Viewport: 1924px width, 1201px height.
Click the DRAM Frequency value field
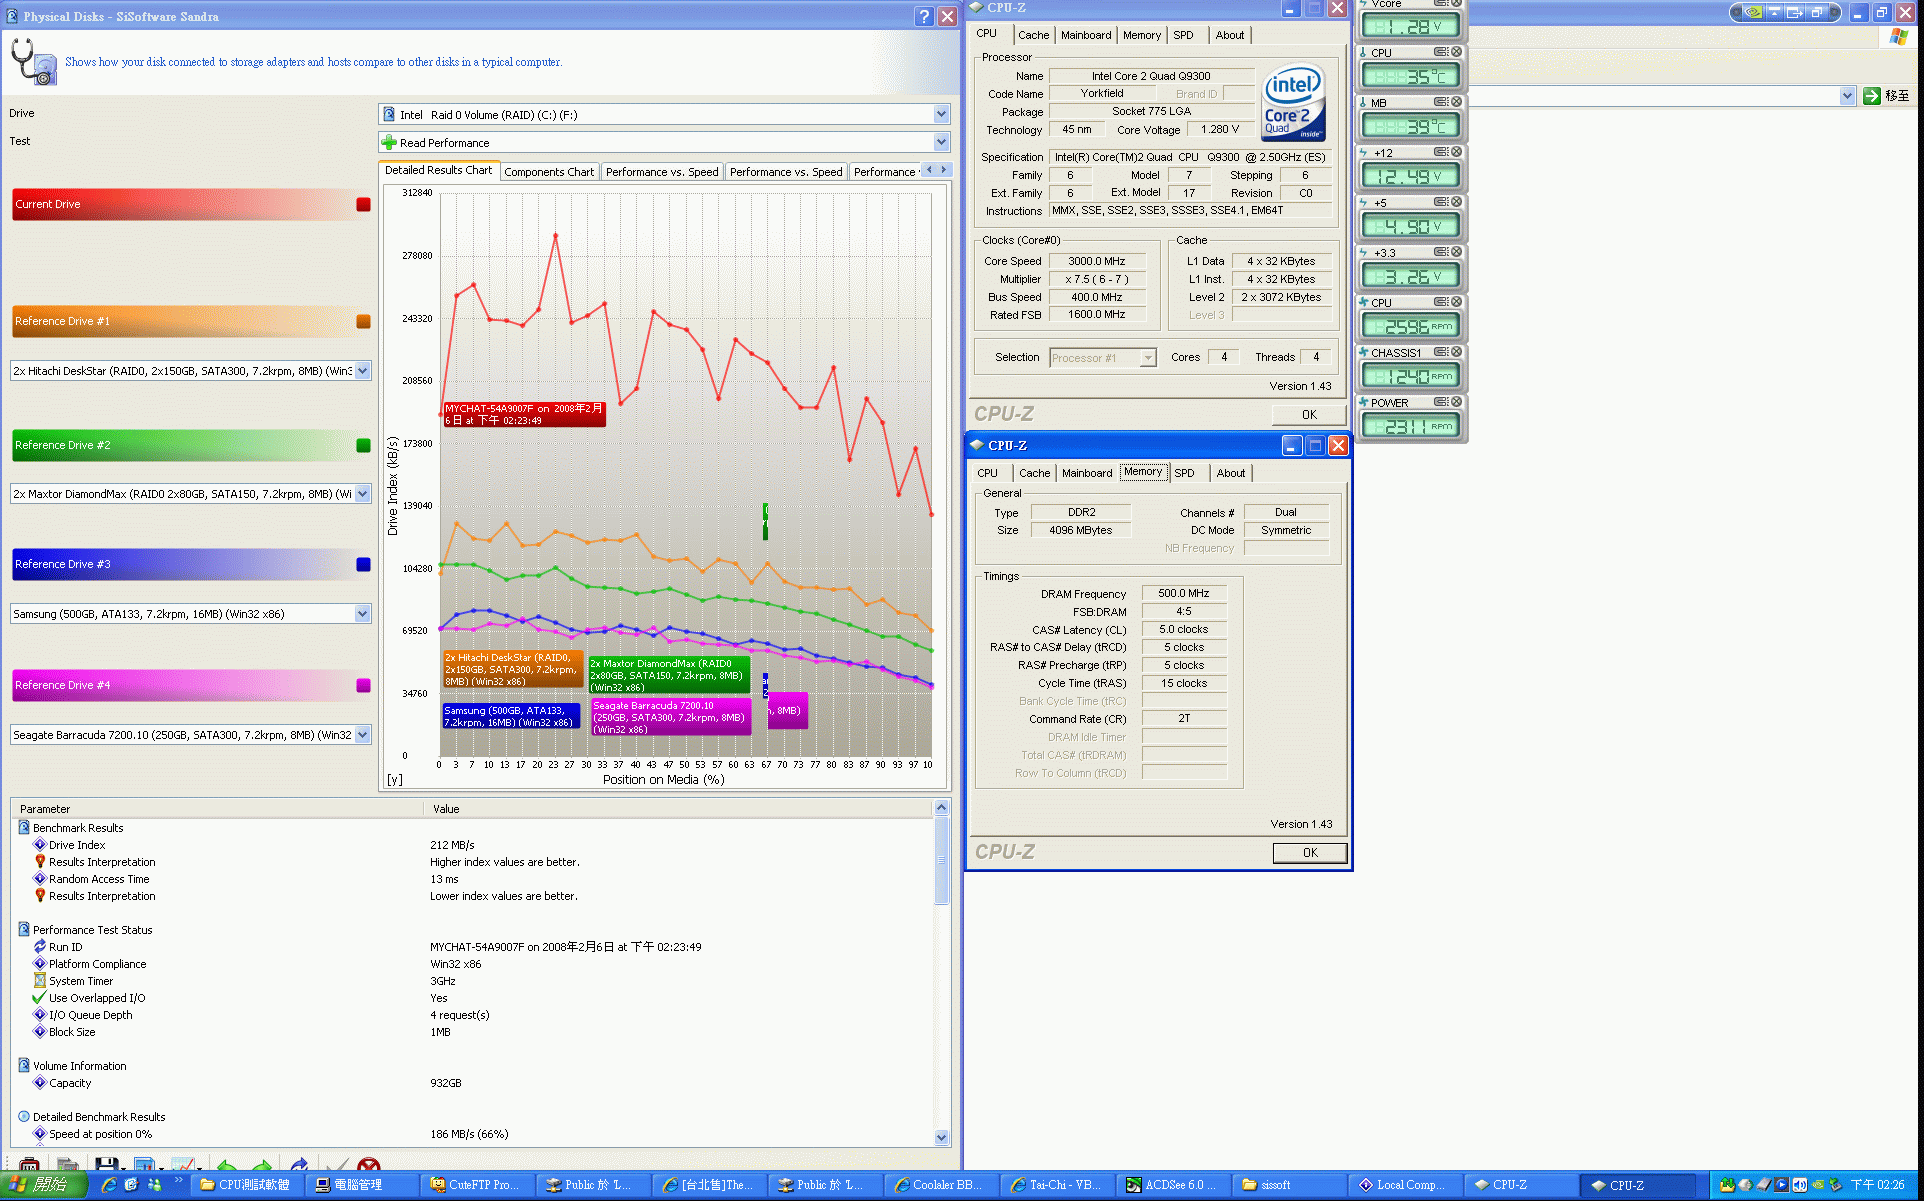coord(1184,593)
